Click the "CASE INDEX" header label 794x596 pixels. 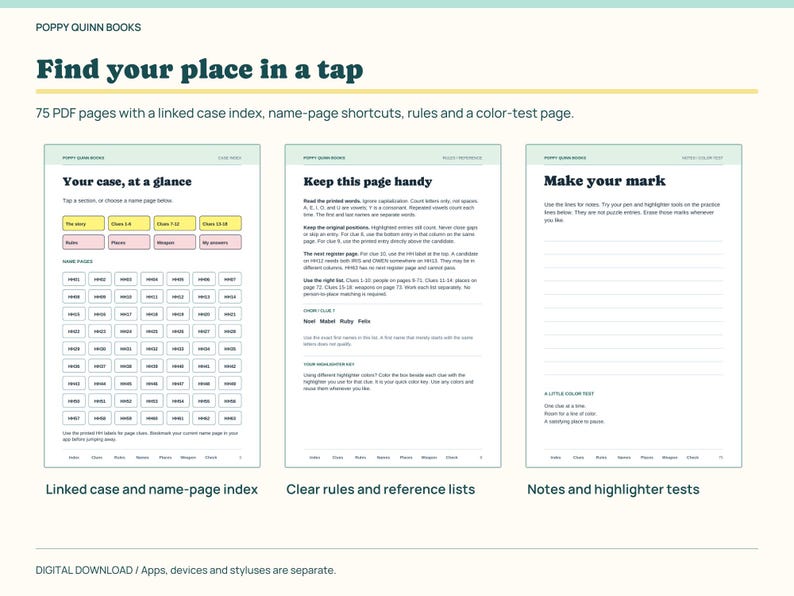[x=229, y=158]
